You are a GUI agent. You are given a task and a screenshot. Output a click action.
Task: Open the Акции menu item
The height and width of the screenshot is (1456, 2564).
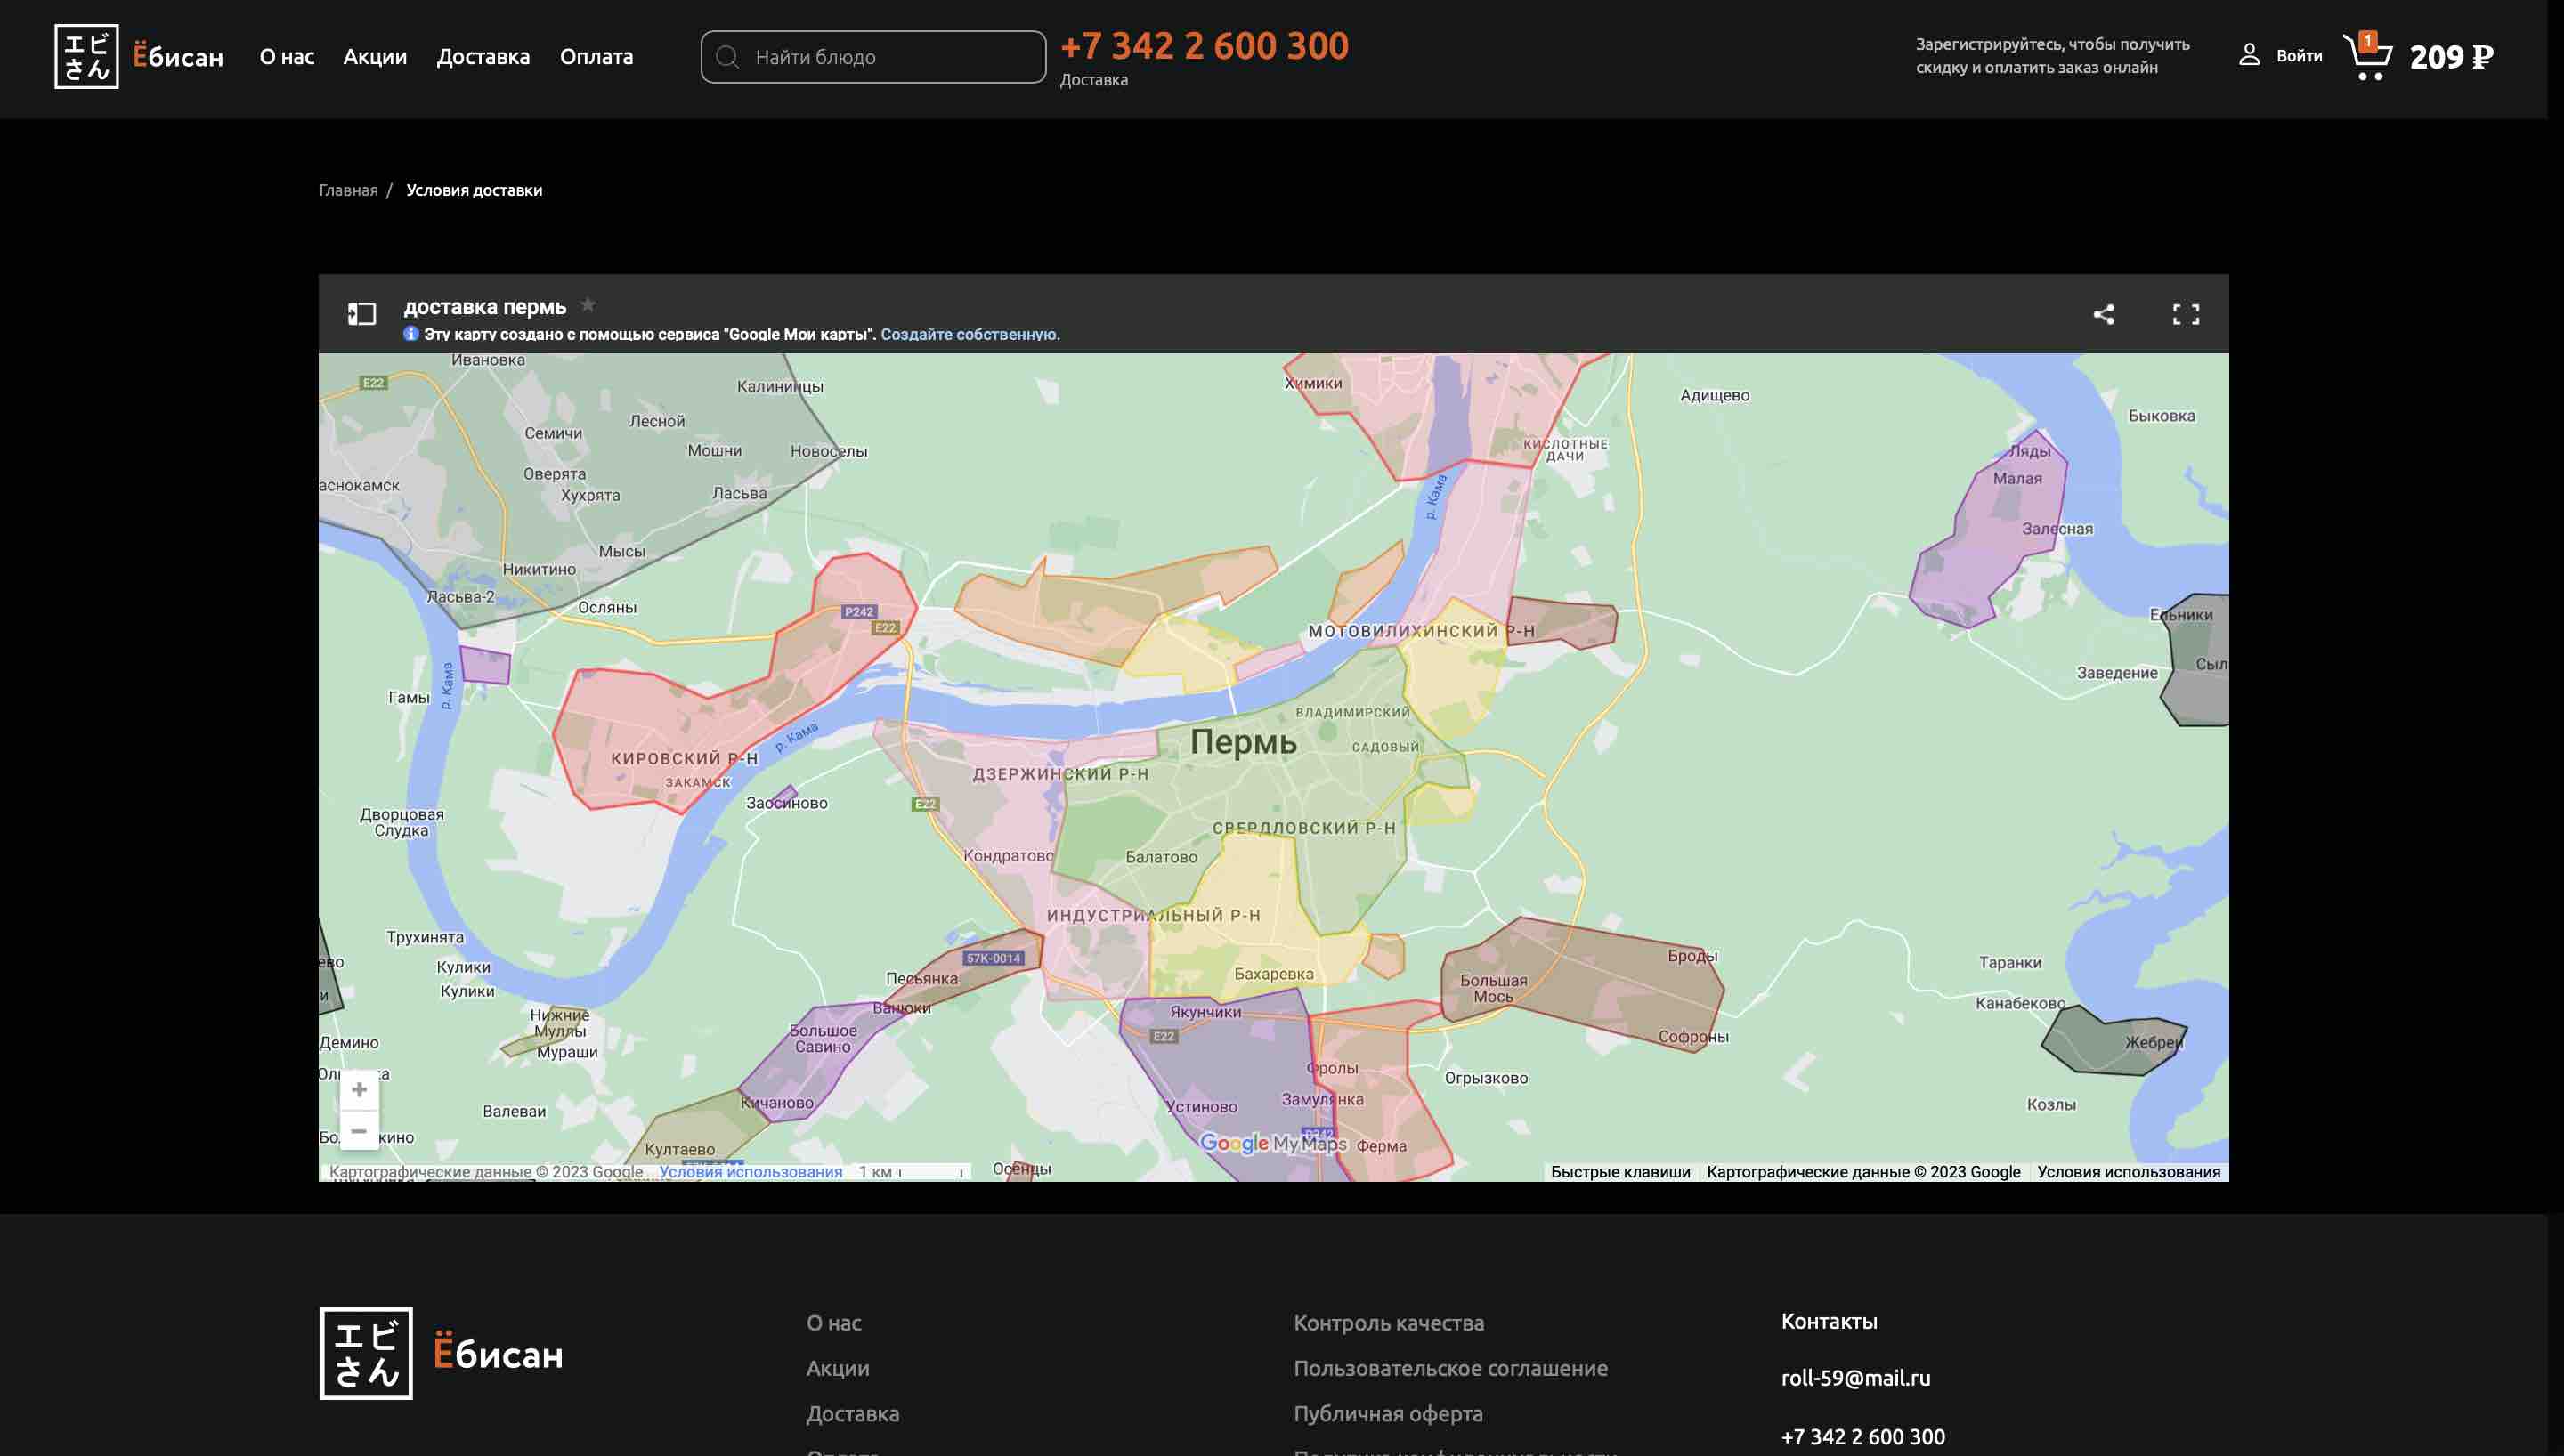tap(375, 57)
